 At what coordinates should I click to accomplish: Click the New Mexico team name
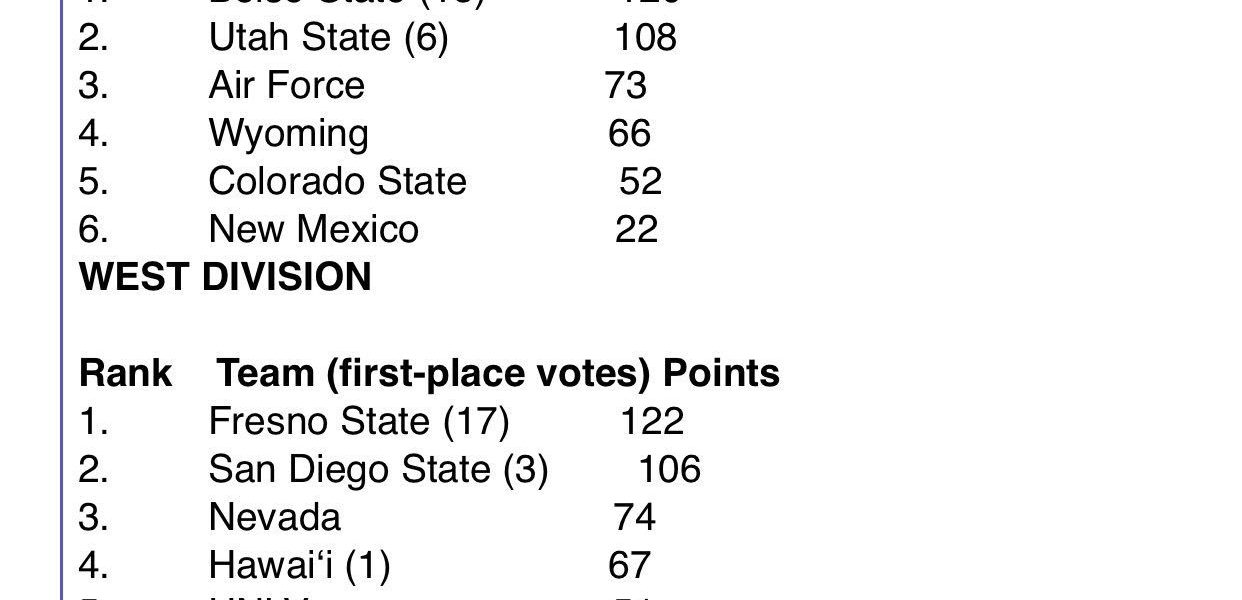313,230
